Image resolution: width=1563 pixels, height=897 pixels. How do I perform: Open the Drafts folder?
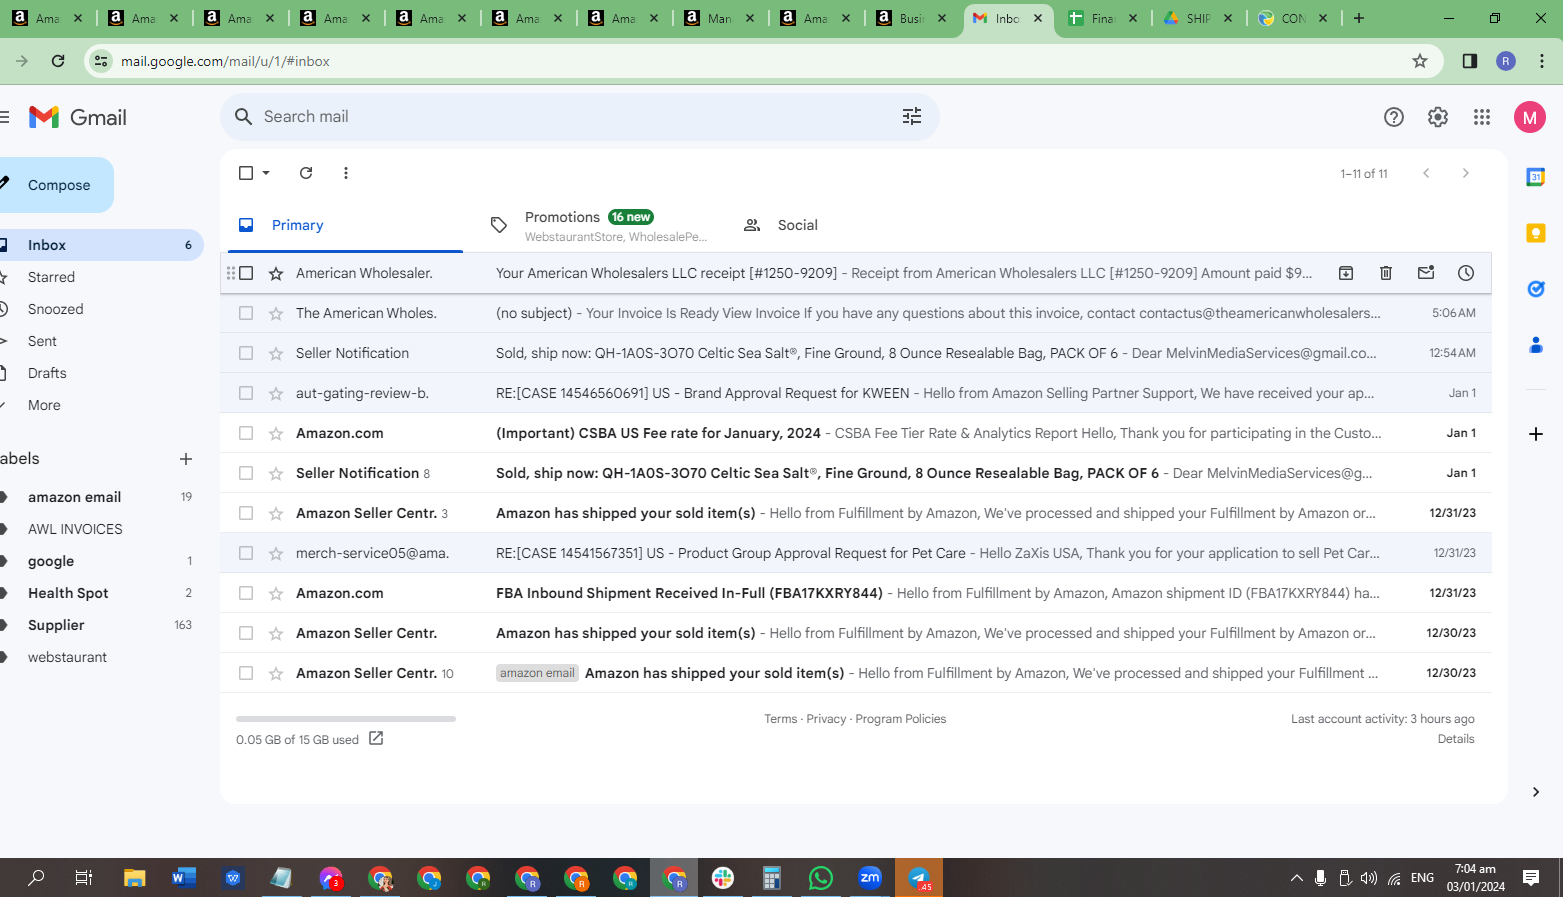coord(47,373)
